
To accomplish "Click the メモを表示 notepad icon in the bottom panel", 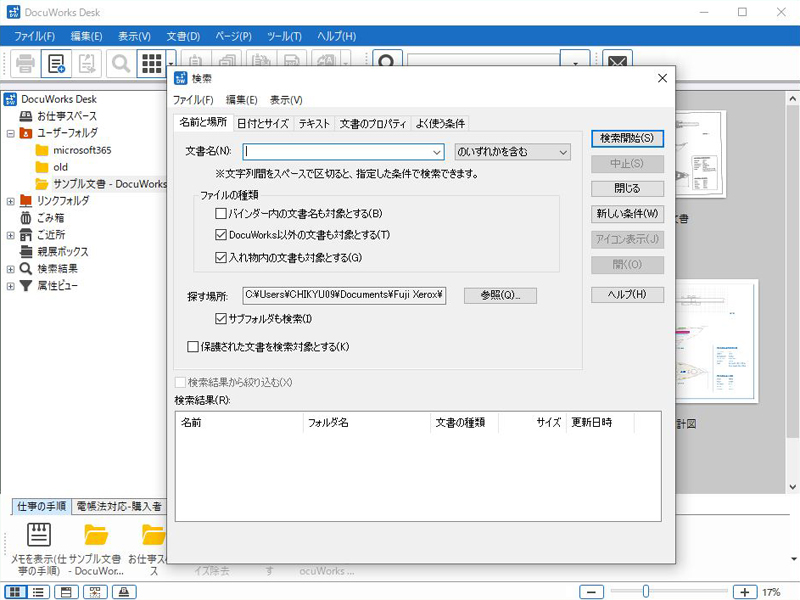I will (x=39, y=535).
